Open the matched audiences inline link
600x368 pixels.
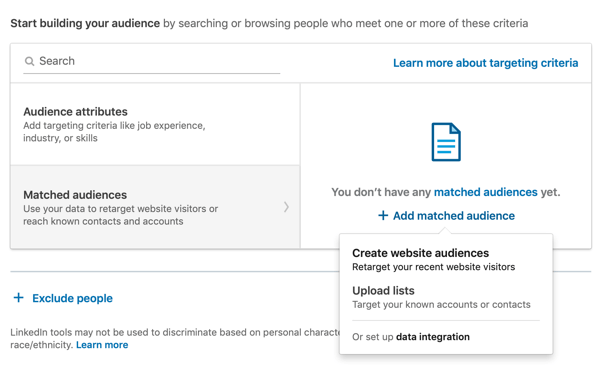(x=486, y=192)
